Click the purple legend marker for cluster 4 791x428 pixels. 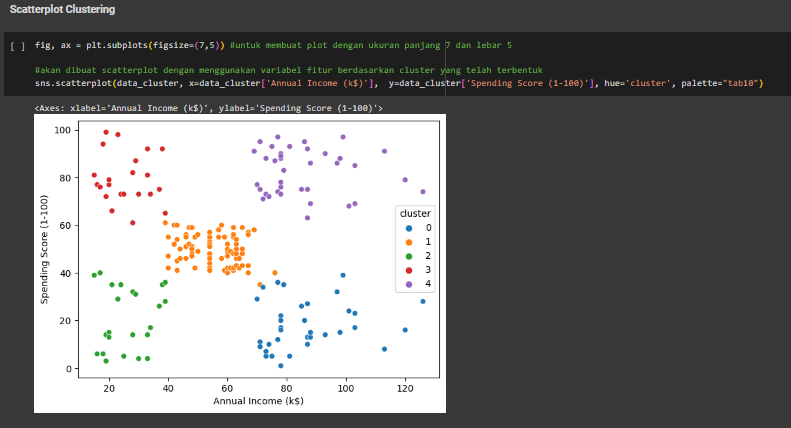(405, 284)
